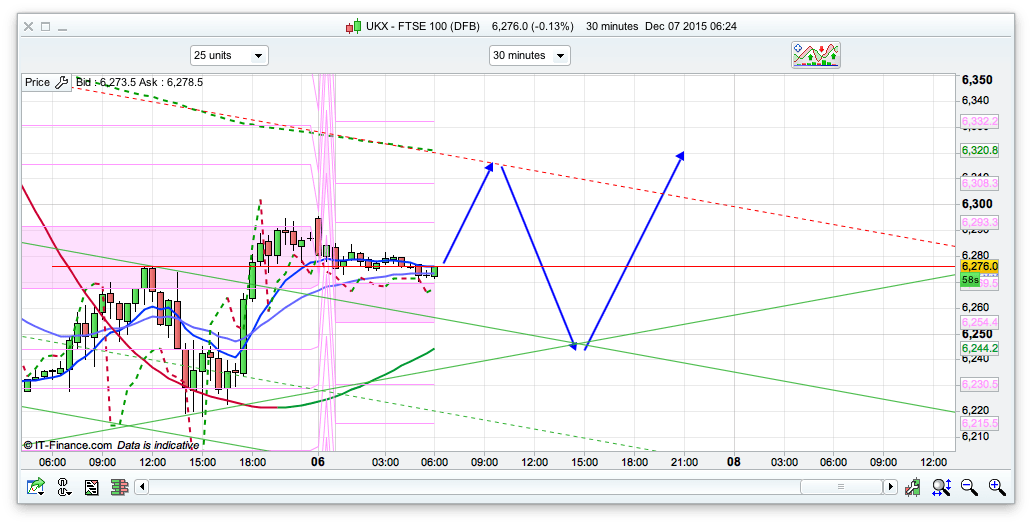Click the IT-Finance.com copyright text
1032x525 pixels.
67,445
